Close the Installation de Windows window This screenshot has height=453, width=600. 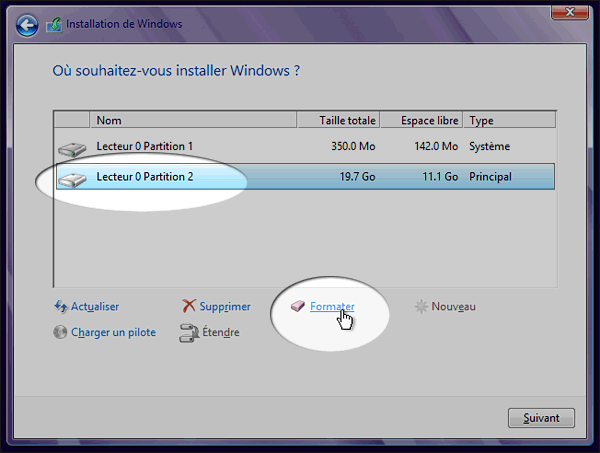(x=570, y=12)
